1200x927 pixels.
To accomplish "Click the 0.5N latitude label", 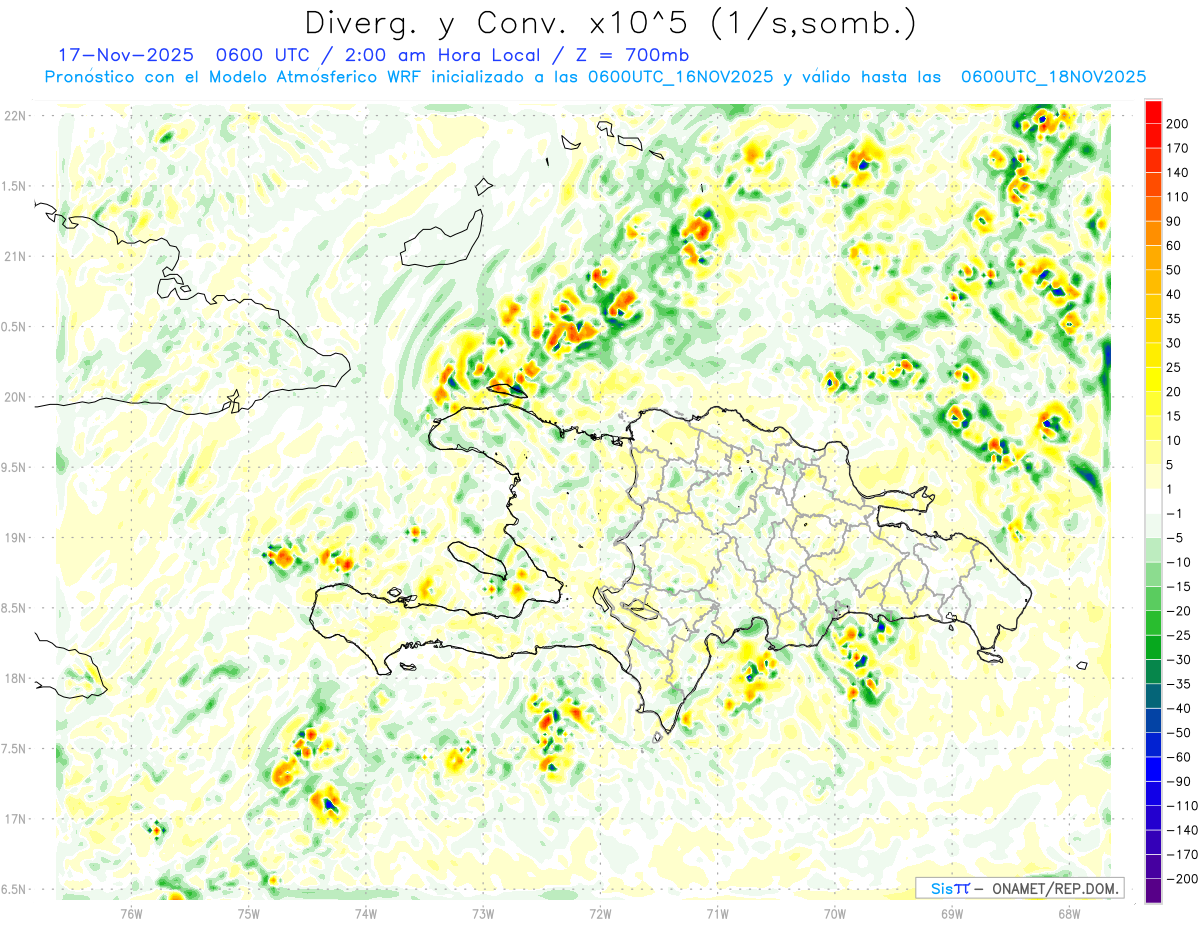I will coord(14,327).
